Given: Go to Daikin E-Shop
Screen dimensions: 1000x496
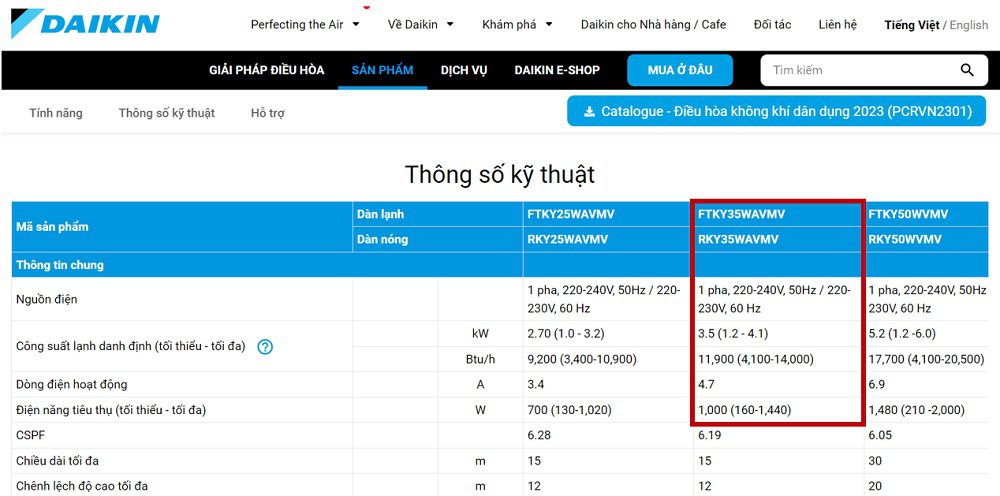Looking at the screenshot, I should 557,70.
